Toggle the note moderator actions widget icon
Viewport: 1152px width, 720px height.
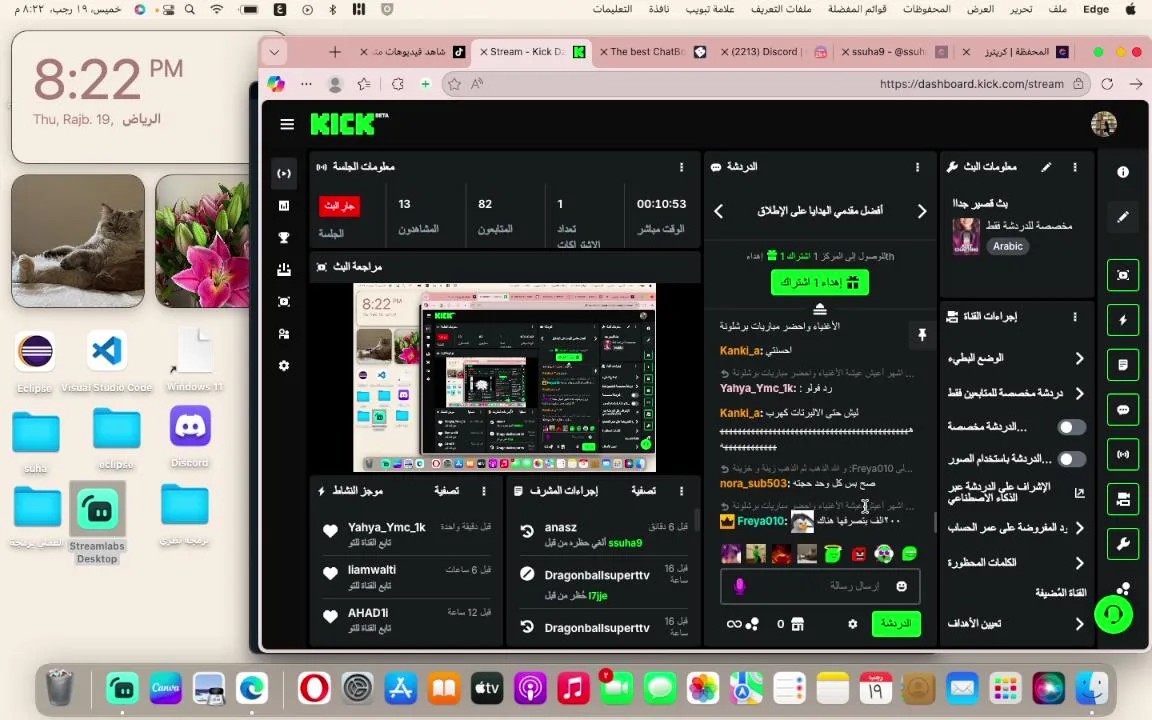coord(1123,364)
